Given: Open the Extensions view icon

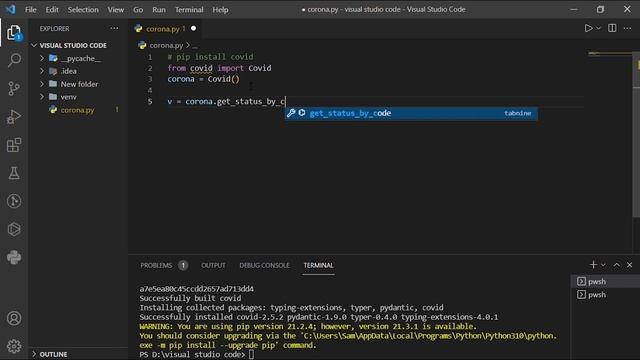Looking at the screenshot, I should coord(14,145).
